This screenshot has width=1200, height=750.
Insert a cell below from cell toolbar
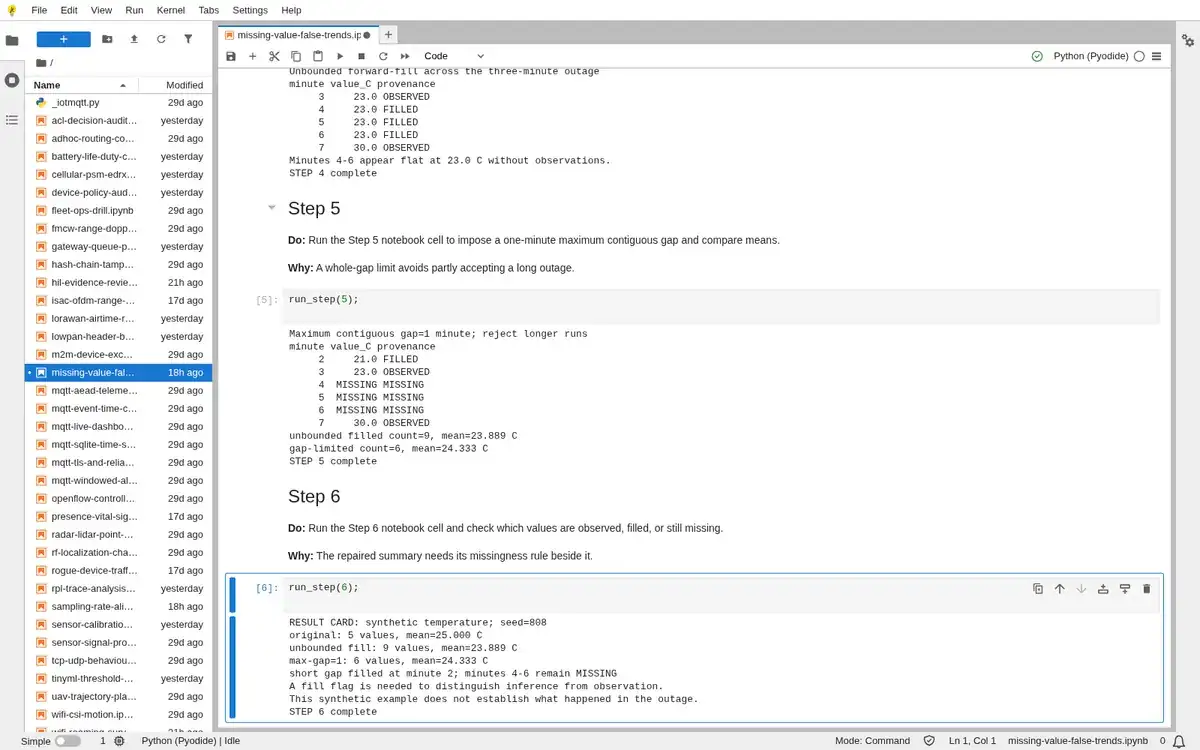point(1125,589)
